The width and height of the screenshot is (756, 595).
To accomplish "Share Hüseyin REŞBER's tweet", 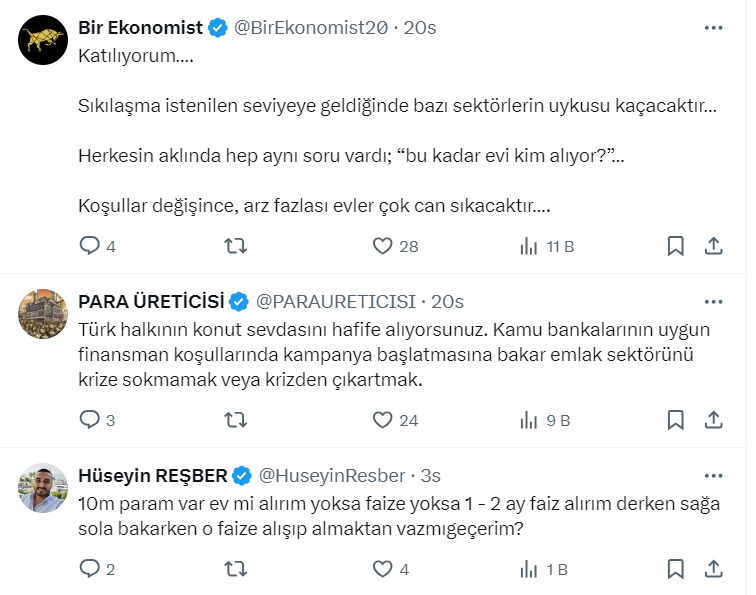I will pyautogui.click(x=714, y=569).
